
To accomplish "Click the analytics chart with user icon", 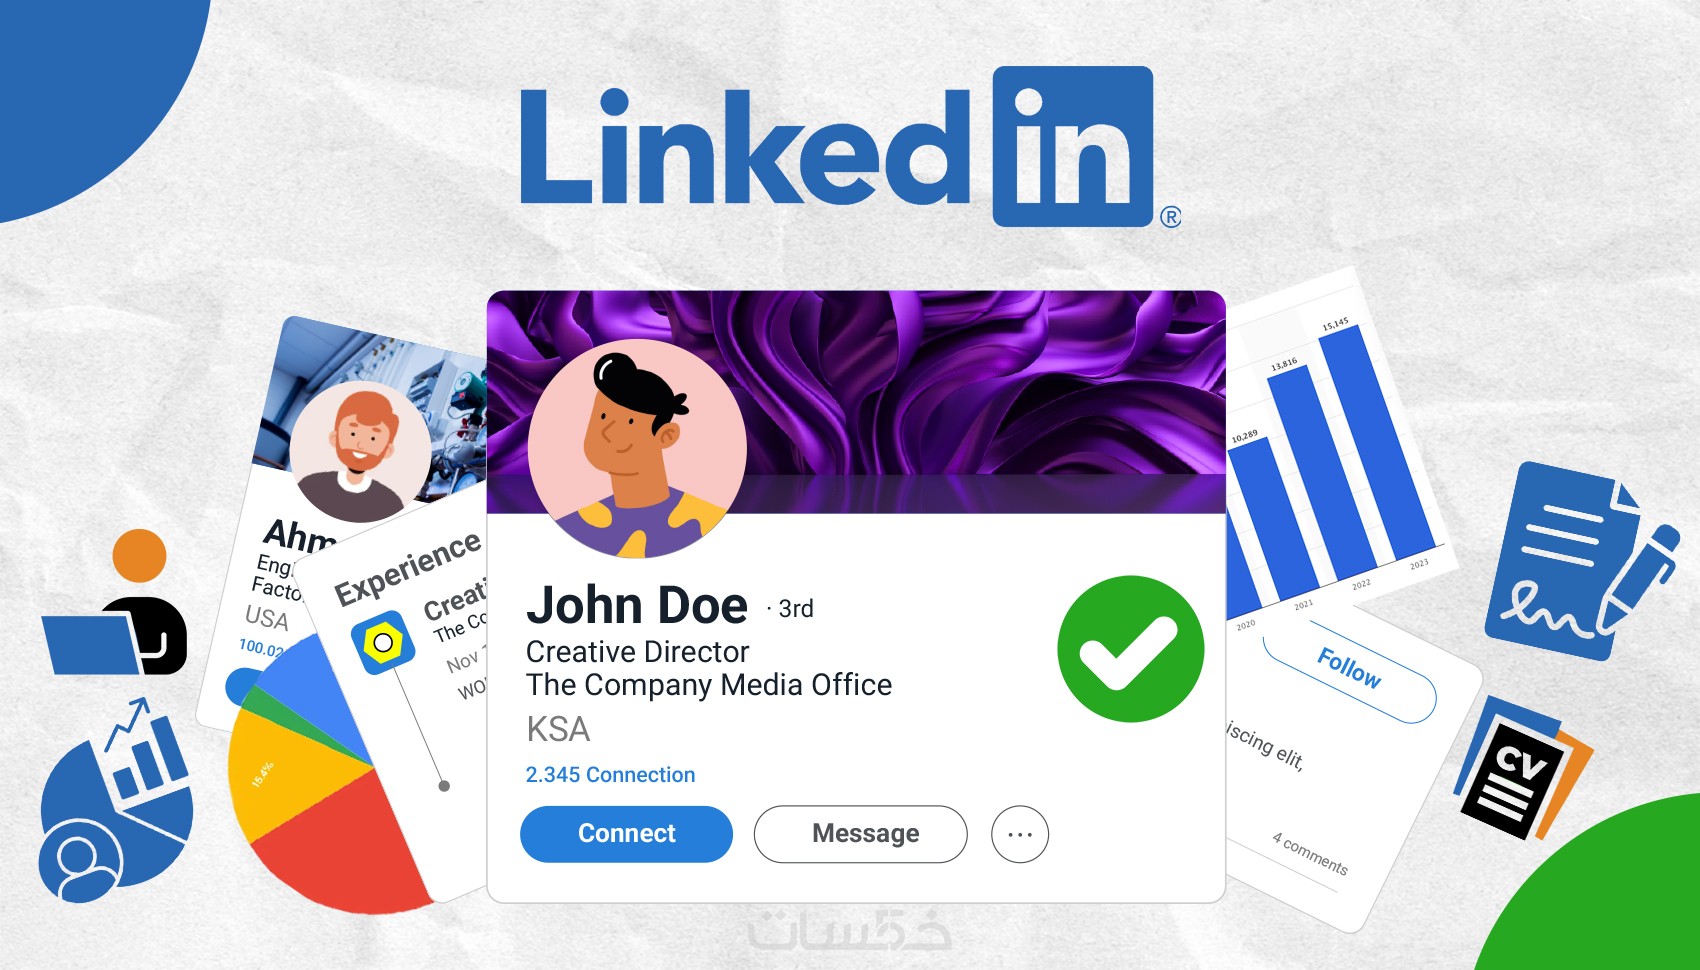I will pos(114,803).
